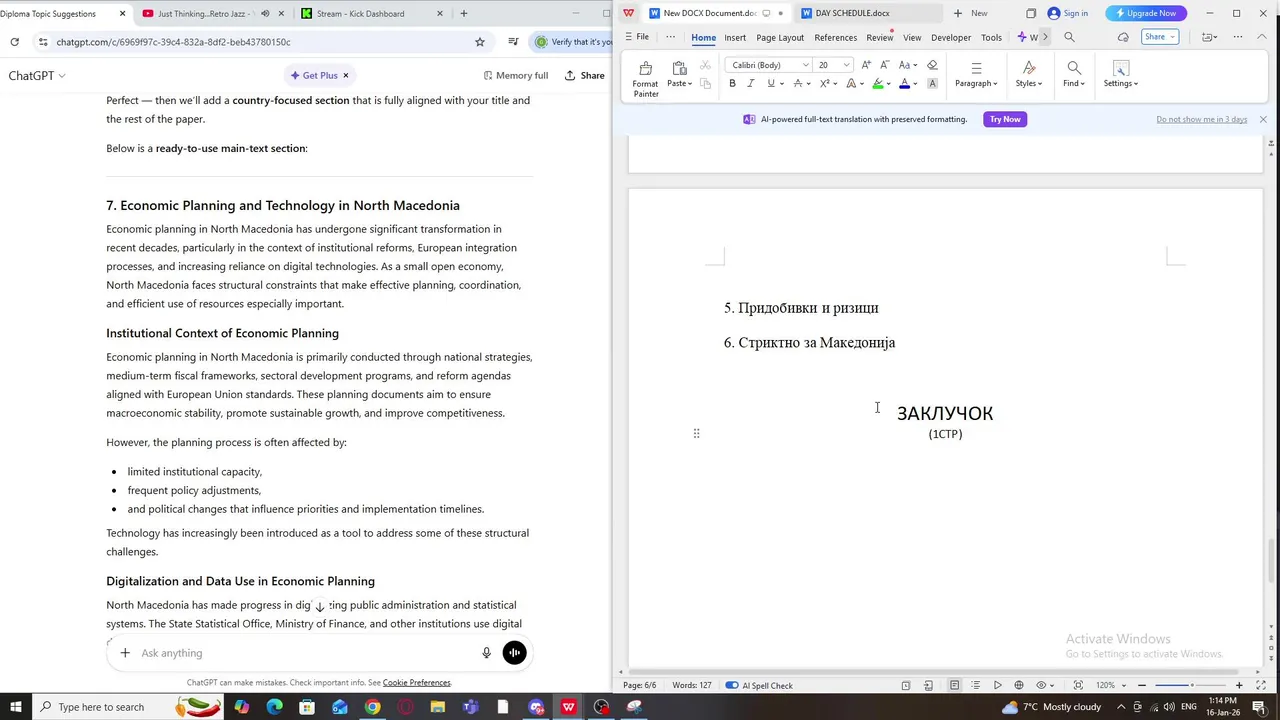Click the web layout globe icon
1280x720 pixels.
click(1019, 685)
